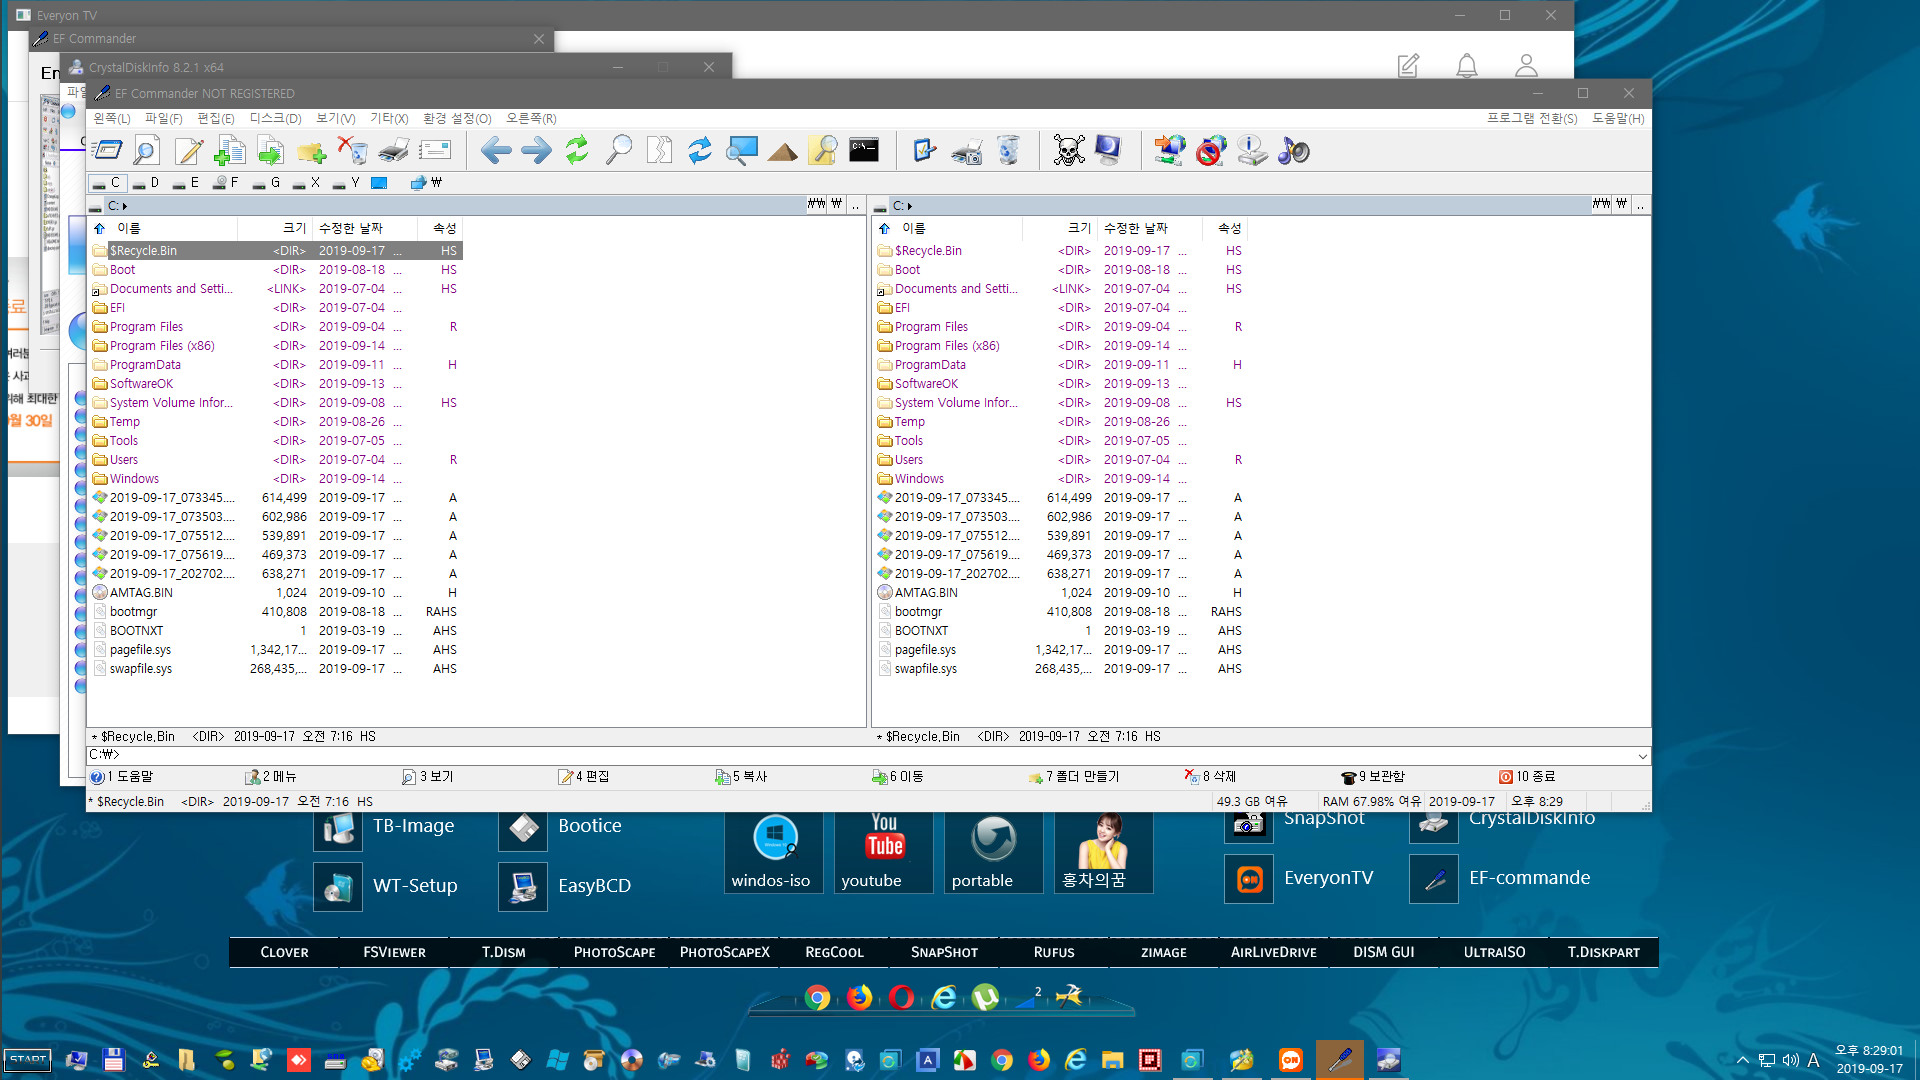The height and width of the screenshot is (1080, 1920).
Task: Open the 환경 설정(O) menu
Action: click(x=457, y=118)
